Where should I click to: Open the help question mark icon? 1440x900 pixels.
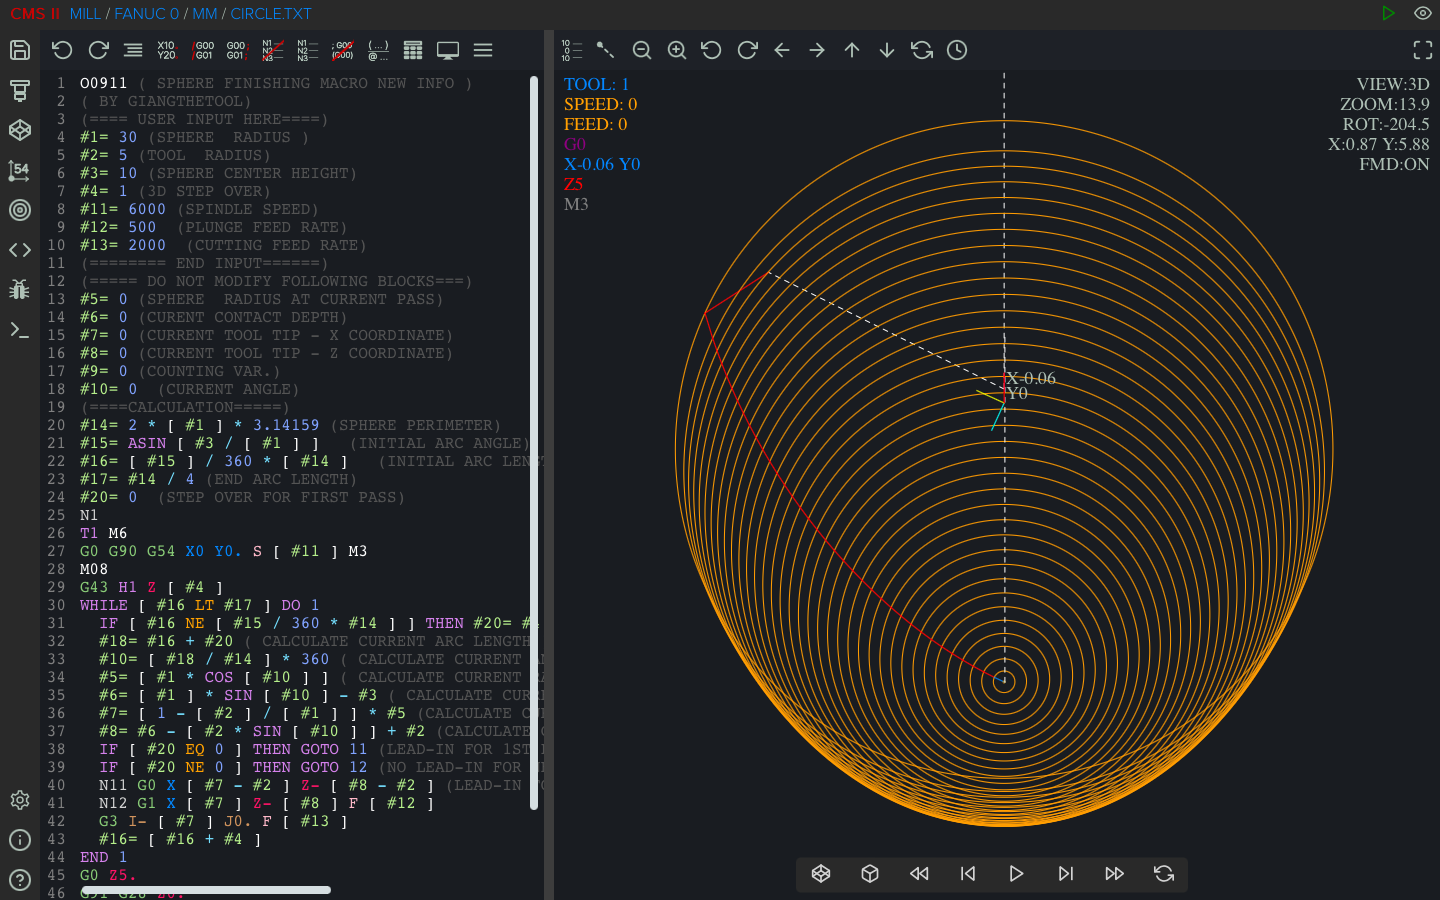20,880
